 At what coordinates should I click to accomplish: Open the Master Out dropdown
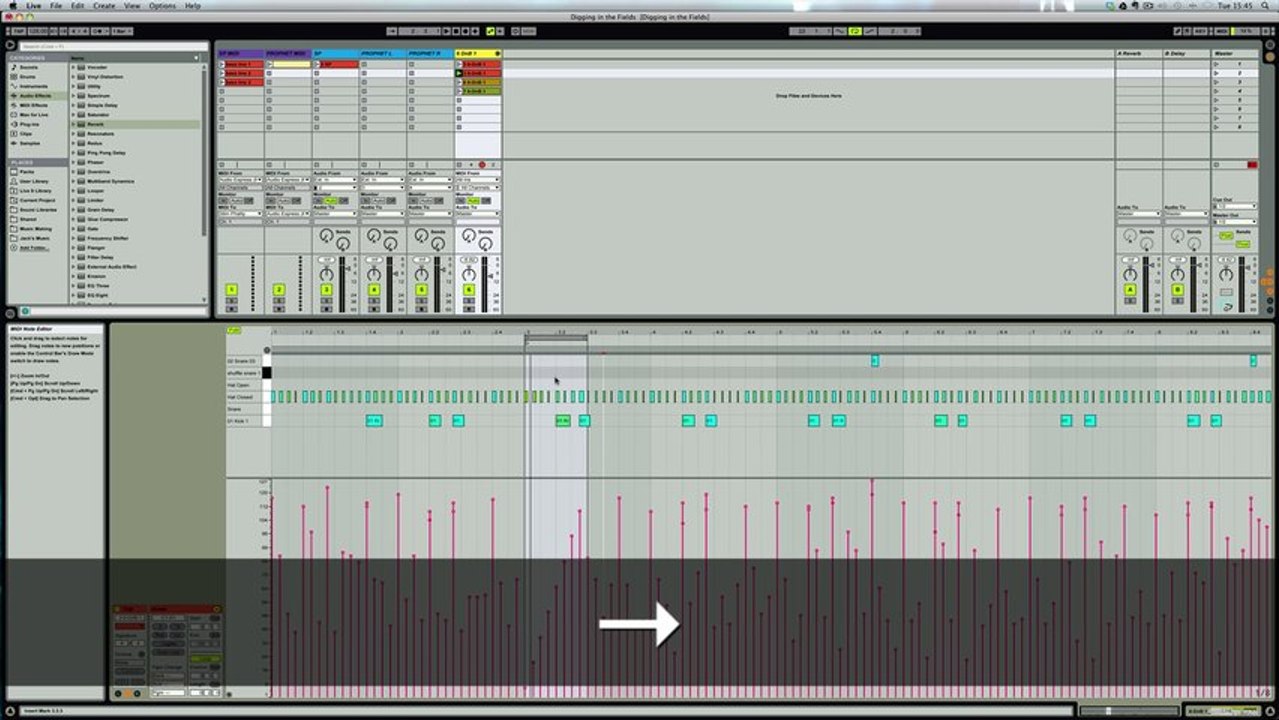click(1235, 222)
